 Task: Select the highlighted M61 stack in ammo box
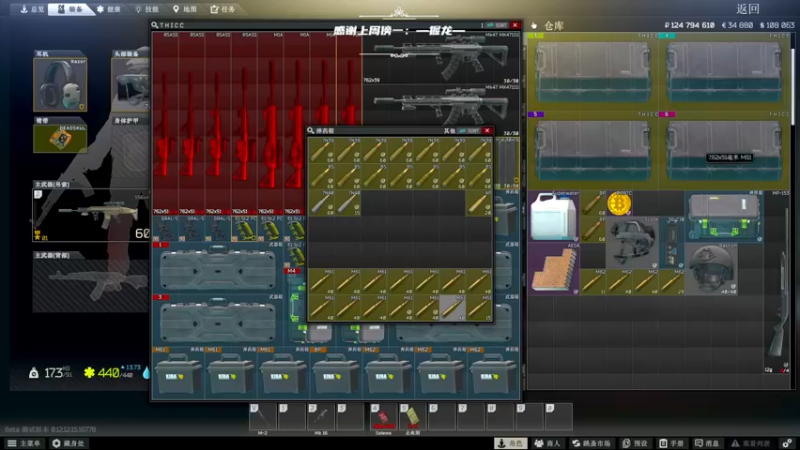tap(453, 308)
